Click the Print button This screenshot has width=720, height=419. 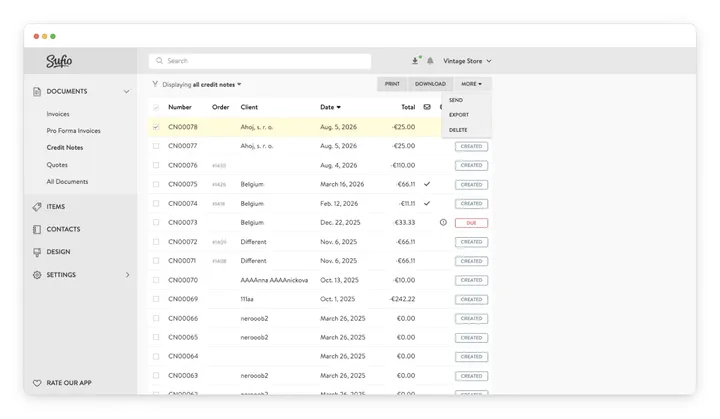(392, 84)
